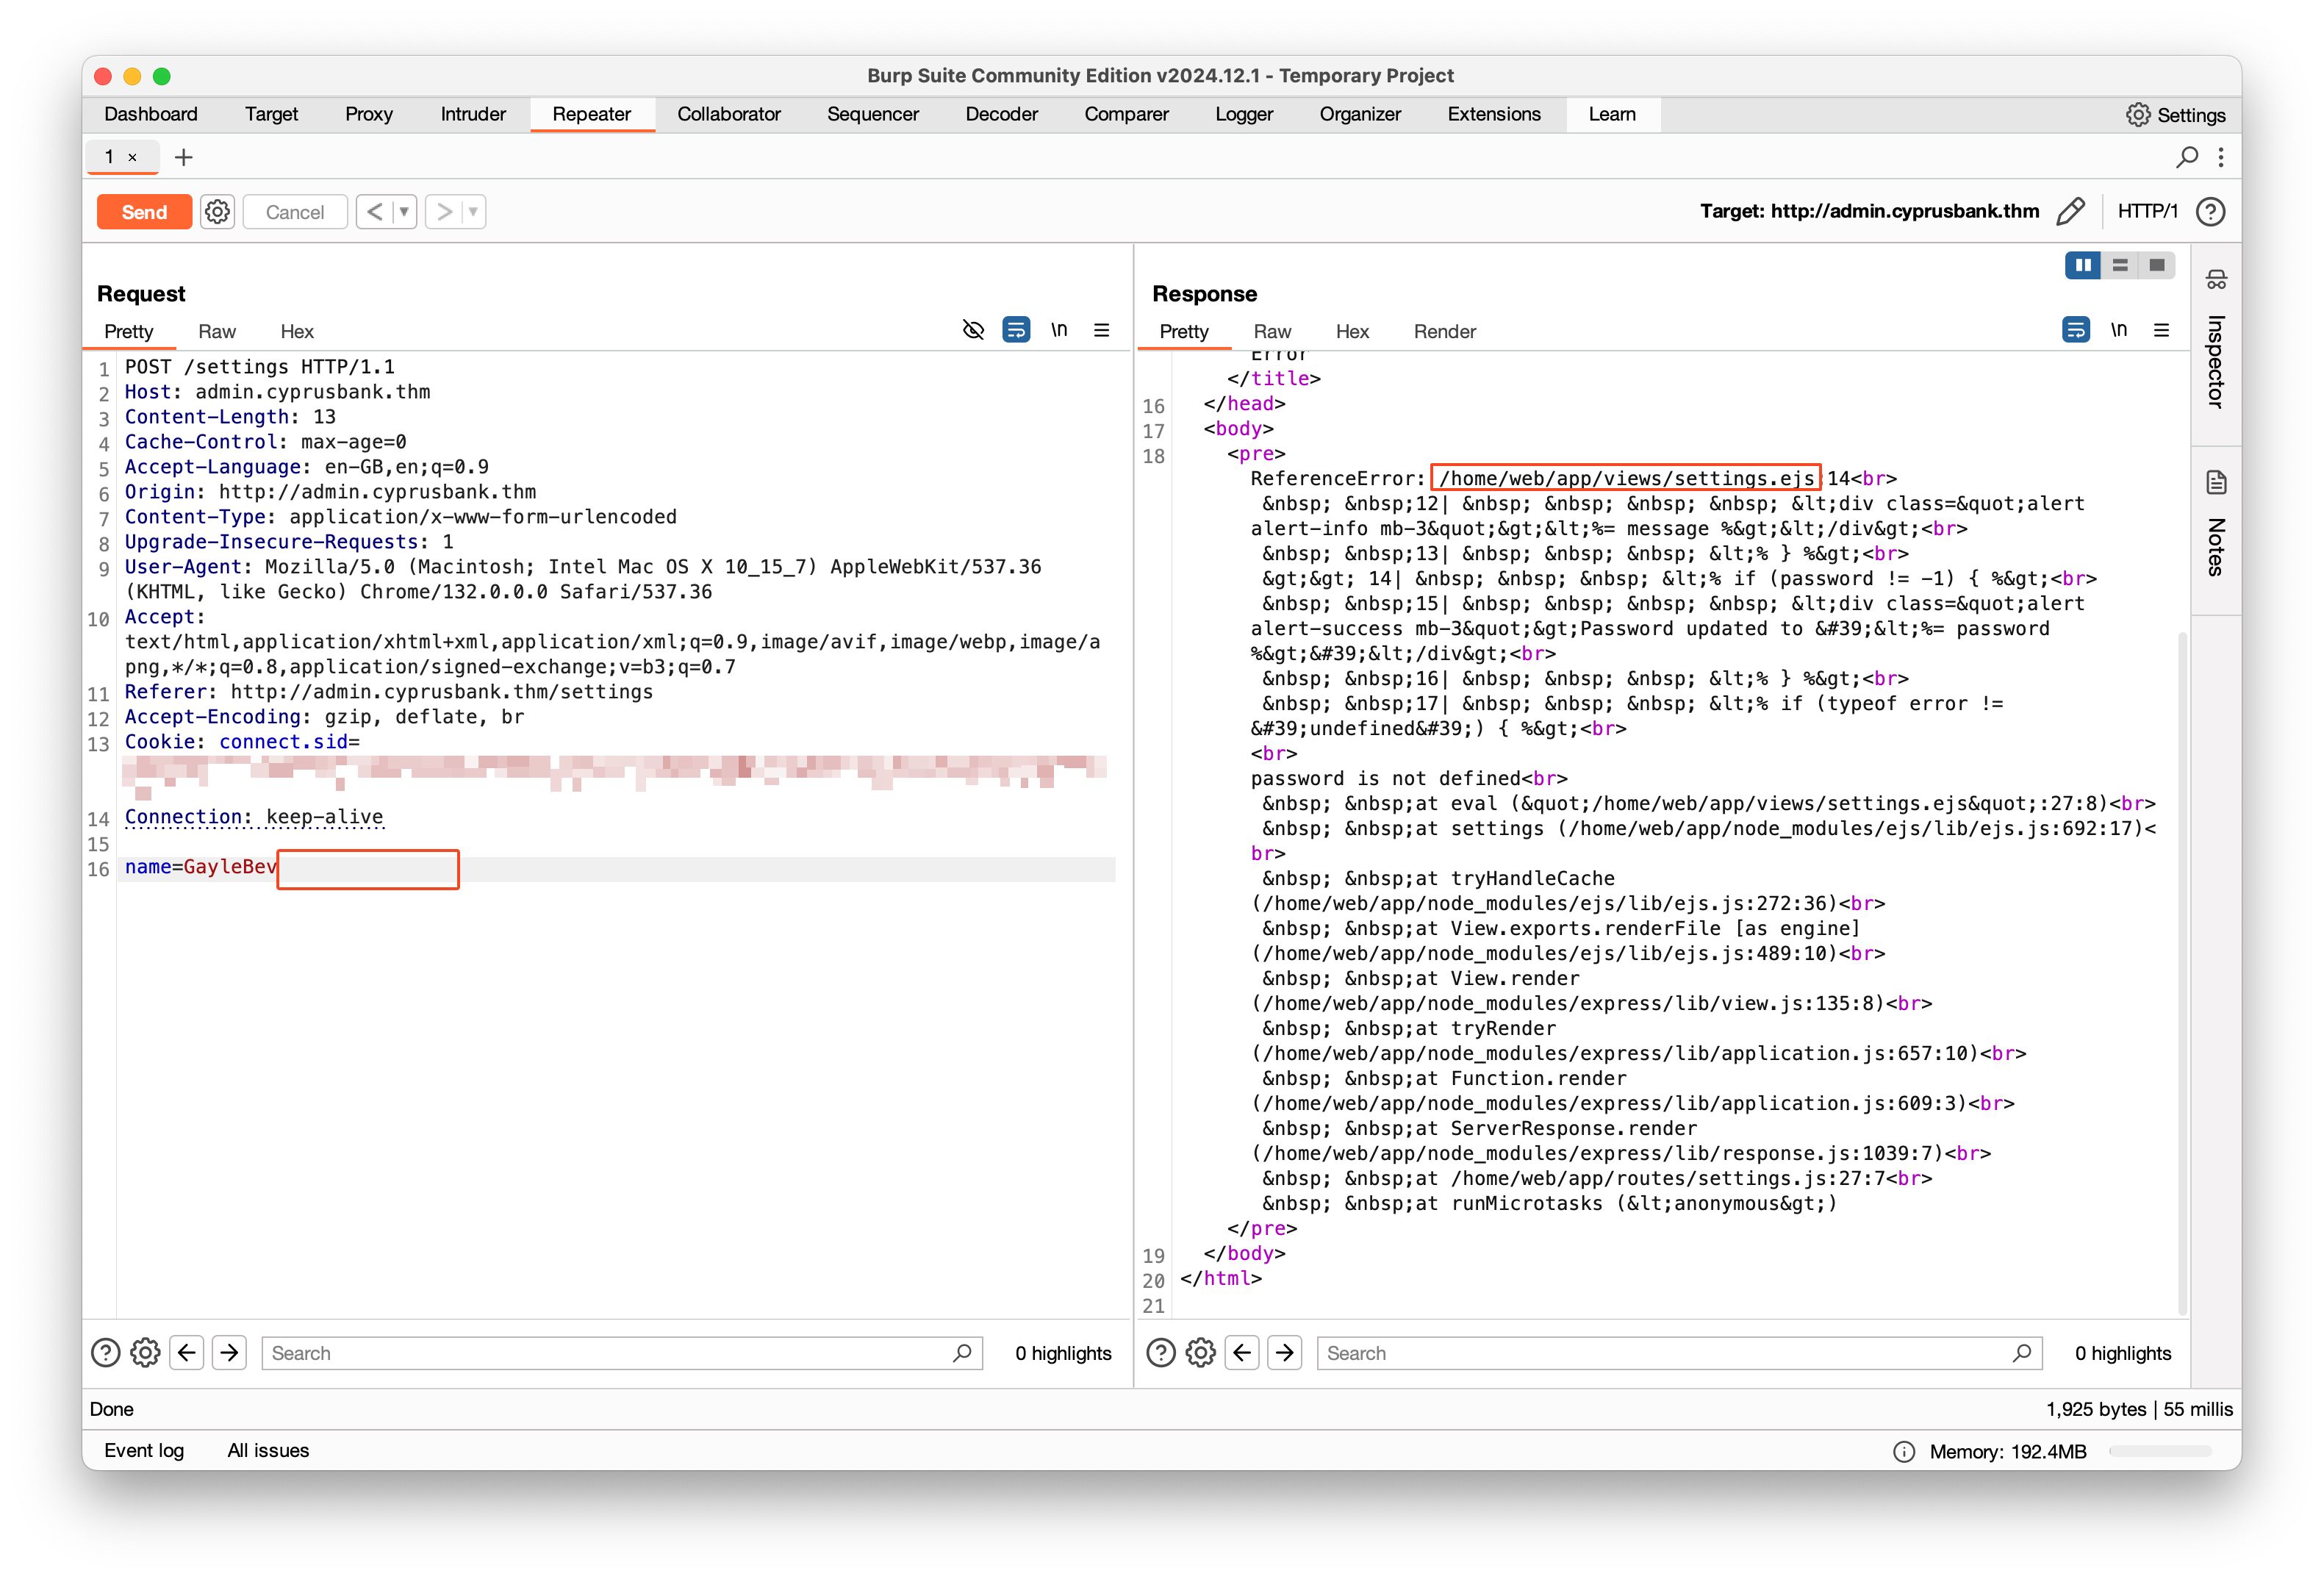The image size is (2324, 1579).
Task: Edit target with the pencil icon
Action: click(x=2071, y=212)
